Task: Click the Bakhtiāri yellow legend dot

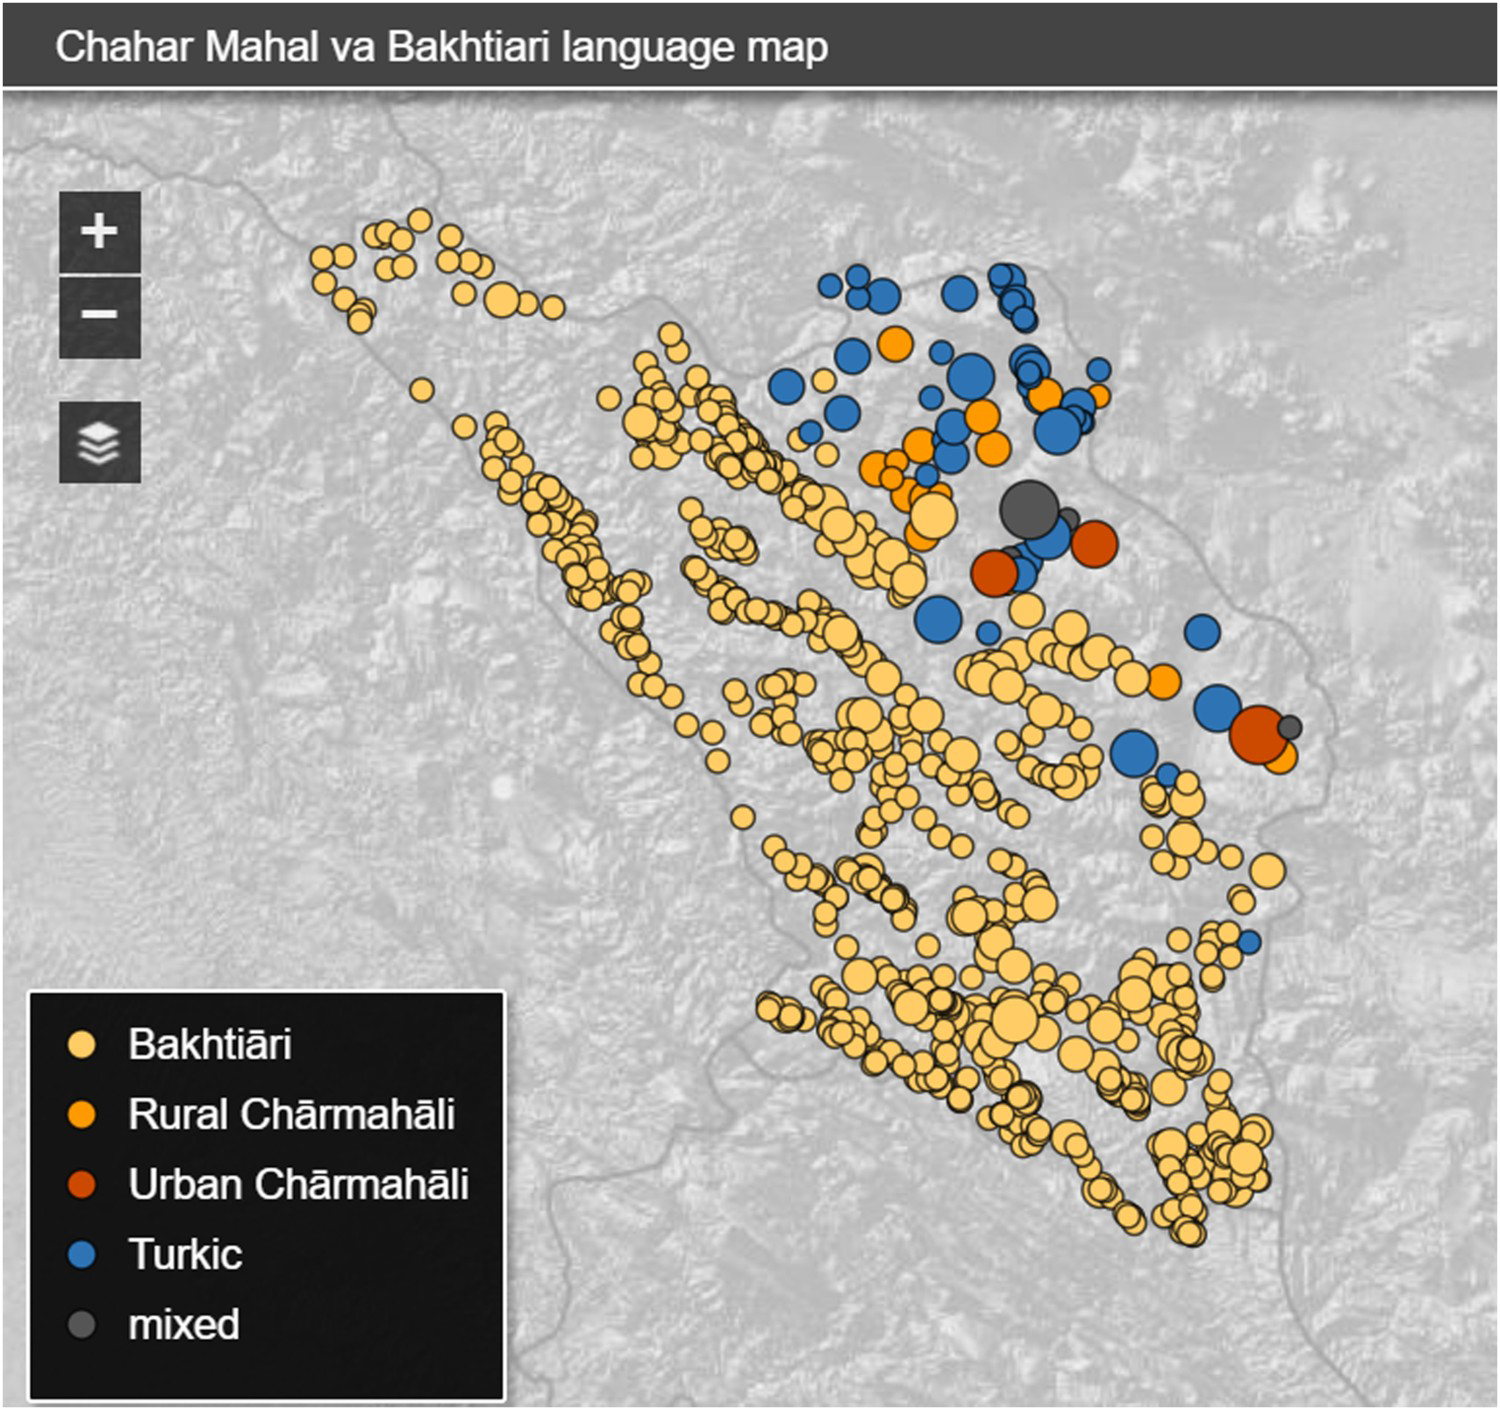Action: tap(81, 1045)
